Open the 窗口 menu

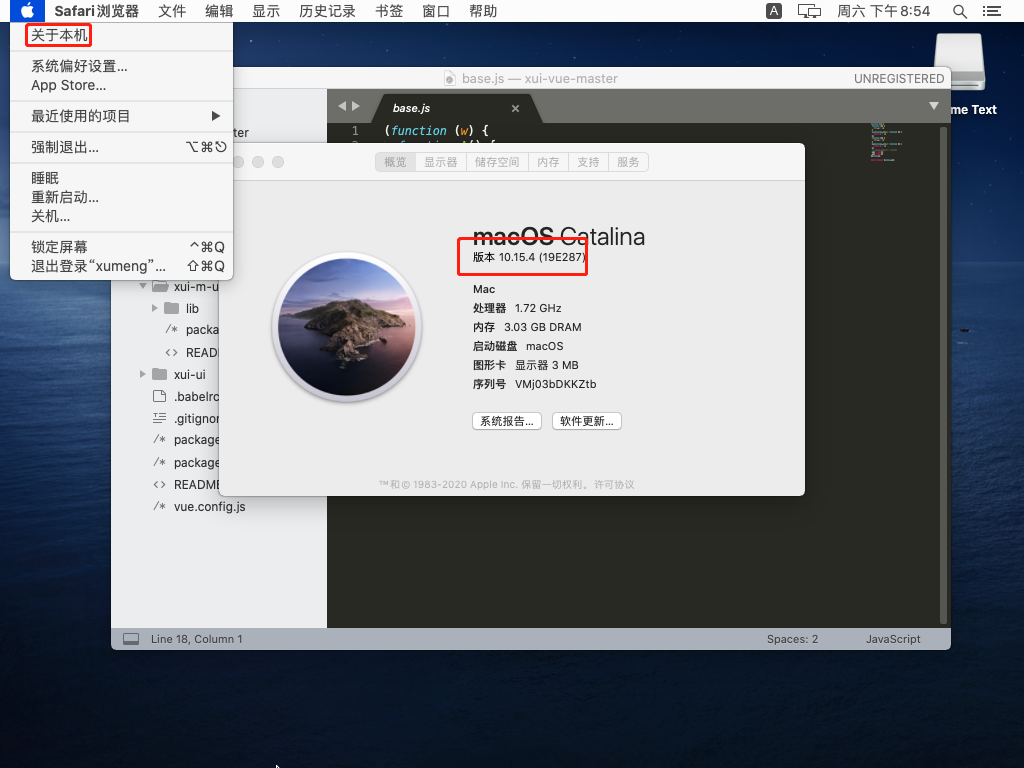(x=436, y=11)
